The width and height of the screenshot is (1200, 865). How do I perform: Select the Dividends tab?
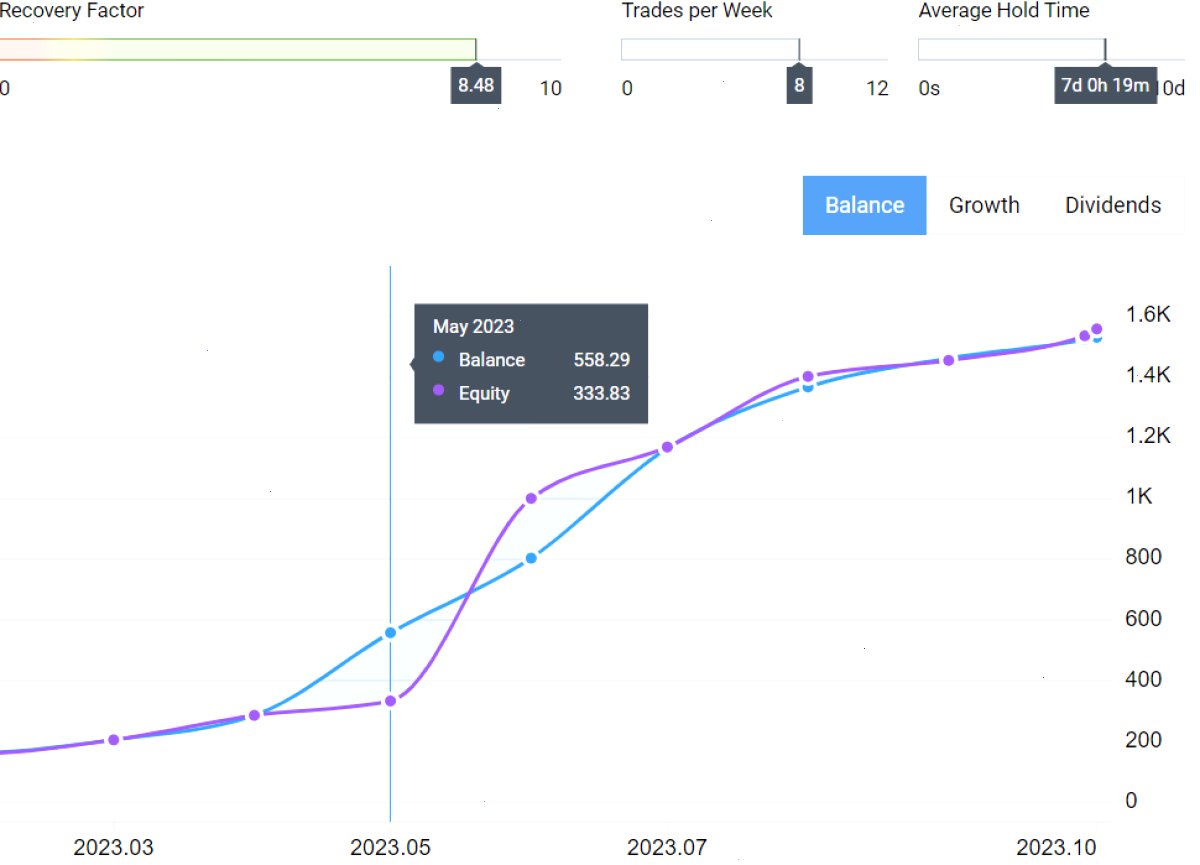1113,205
